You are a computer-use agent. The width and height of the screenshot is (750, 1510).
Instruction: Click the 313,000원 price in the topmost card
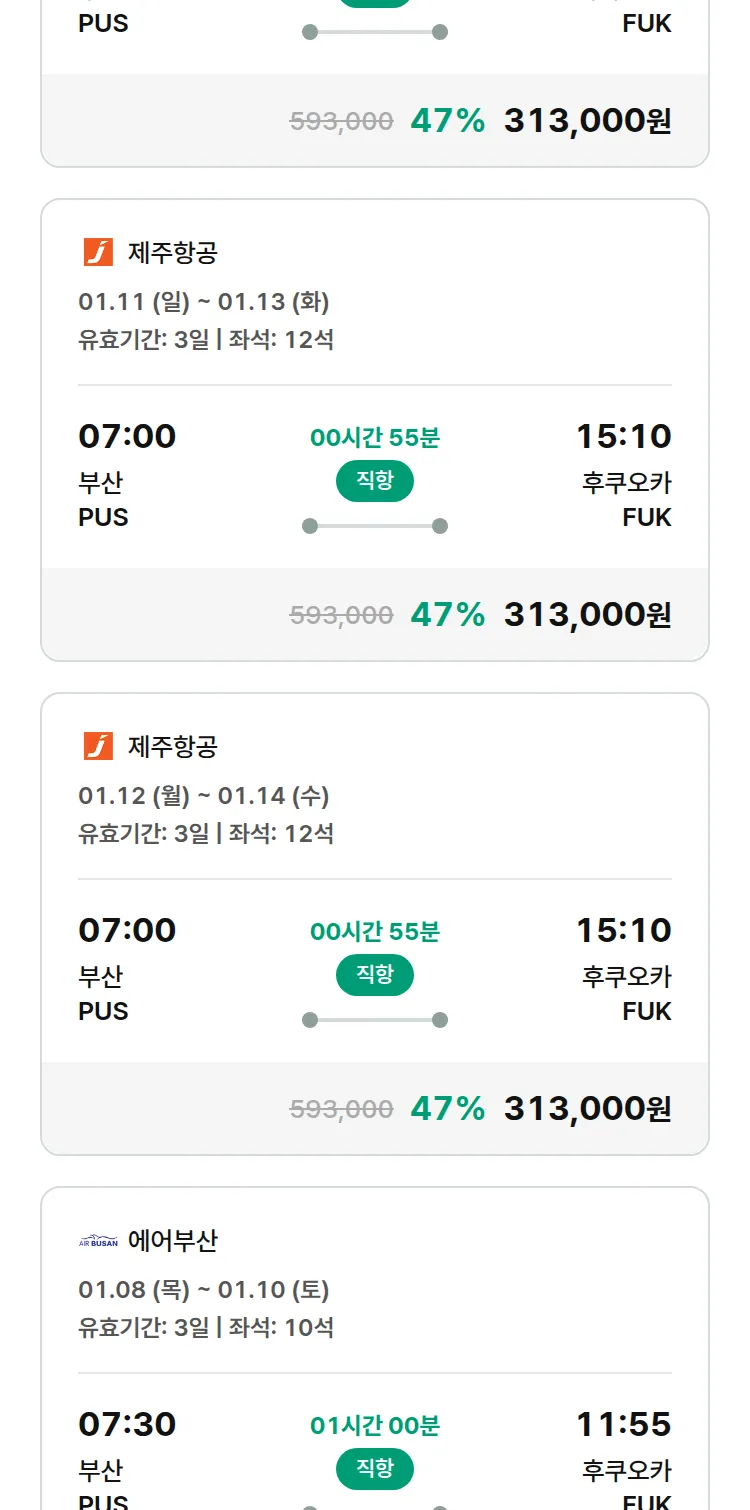(x=587, y=121)
